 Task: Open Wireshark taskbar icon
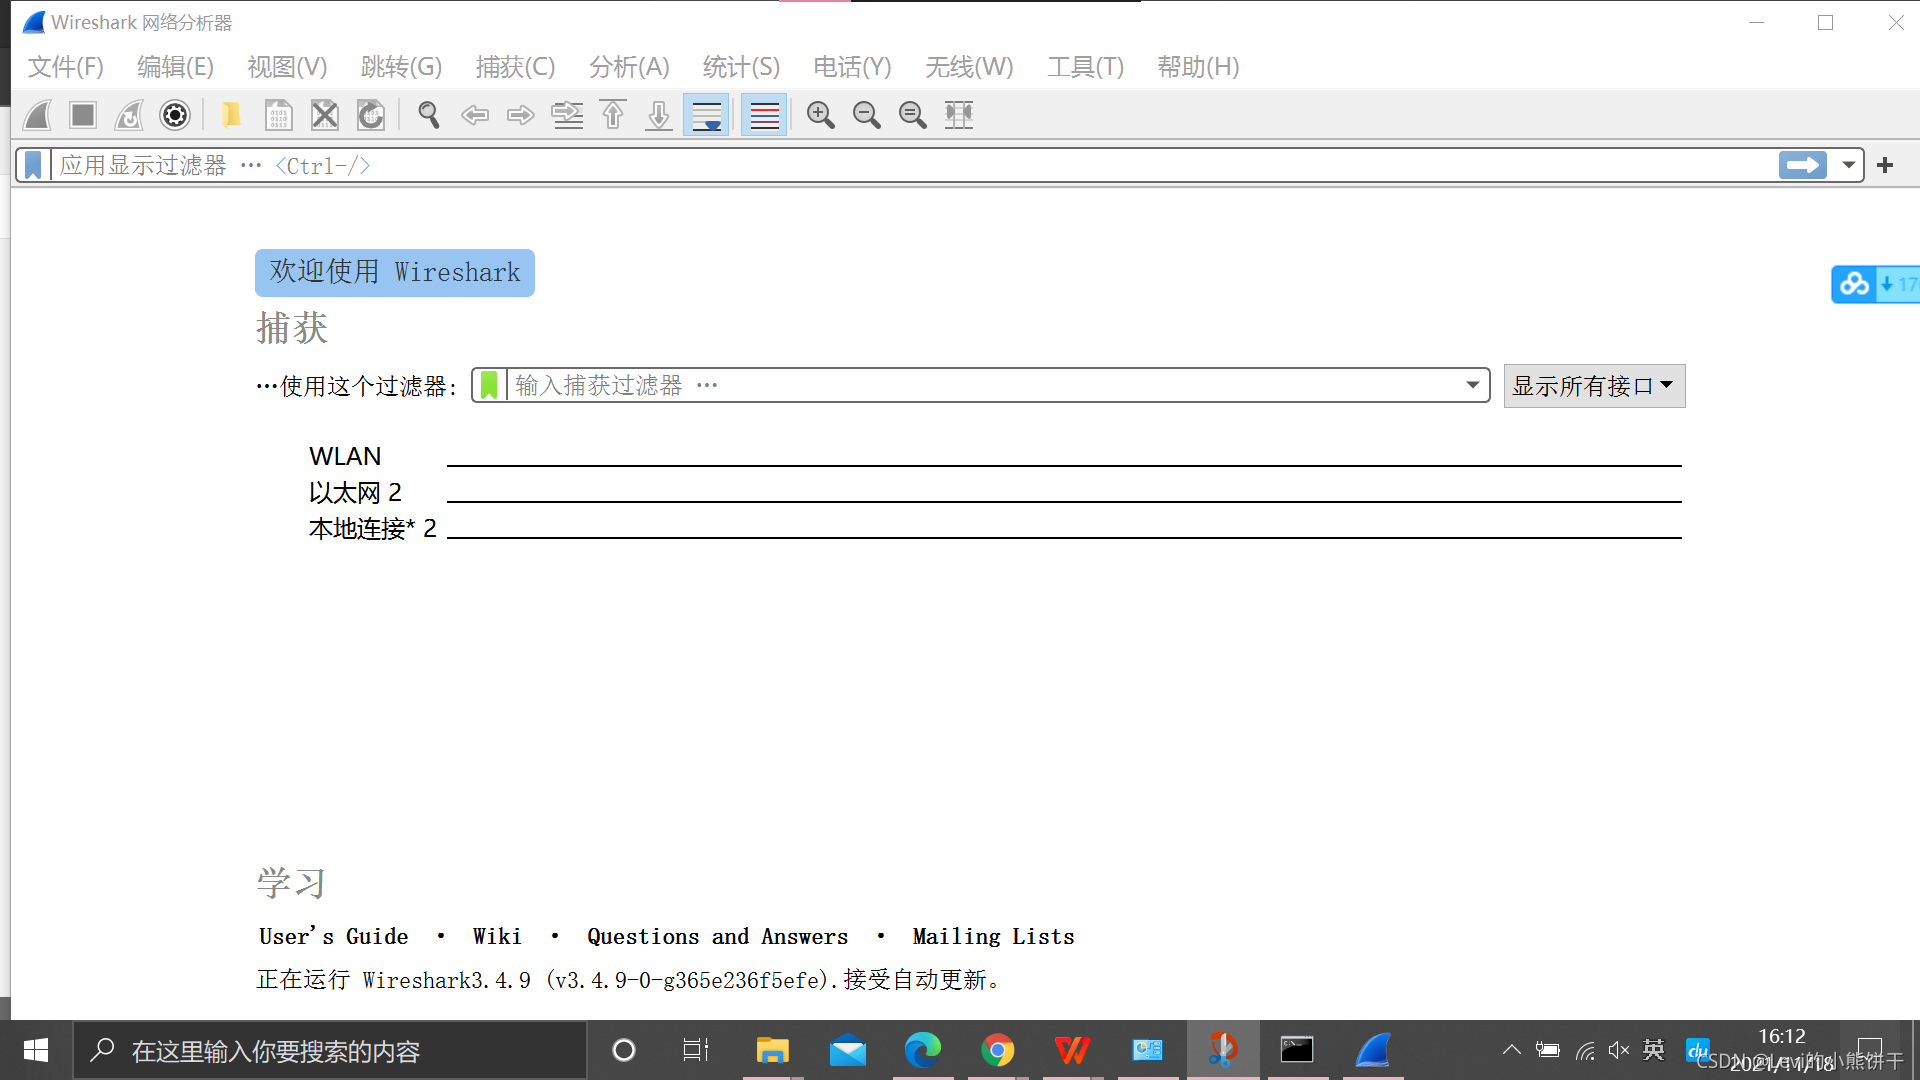tap(1373, 1050)
